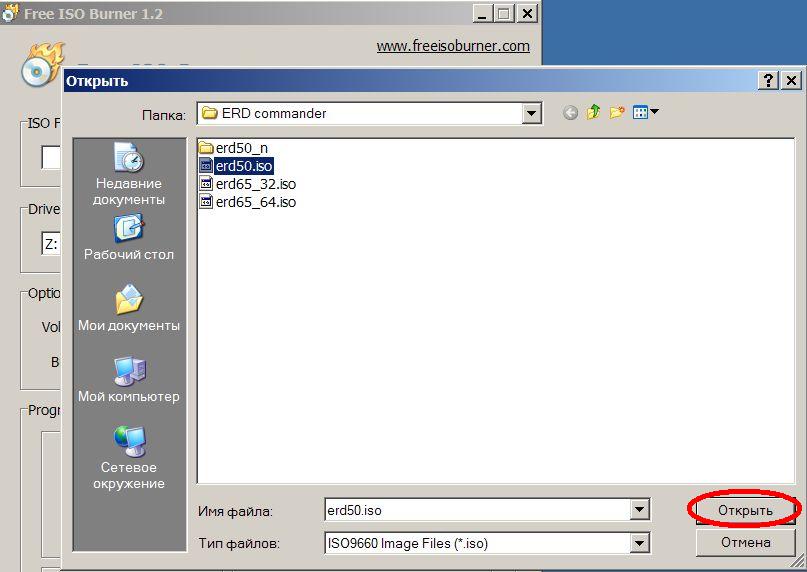This screenshot has height=572, width=807.
Task: Go up one folder level
Action: pyautogui.click(x=594, y=113)
